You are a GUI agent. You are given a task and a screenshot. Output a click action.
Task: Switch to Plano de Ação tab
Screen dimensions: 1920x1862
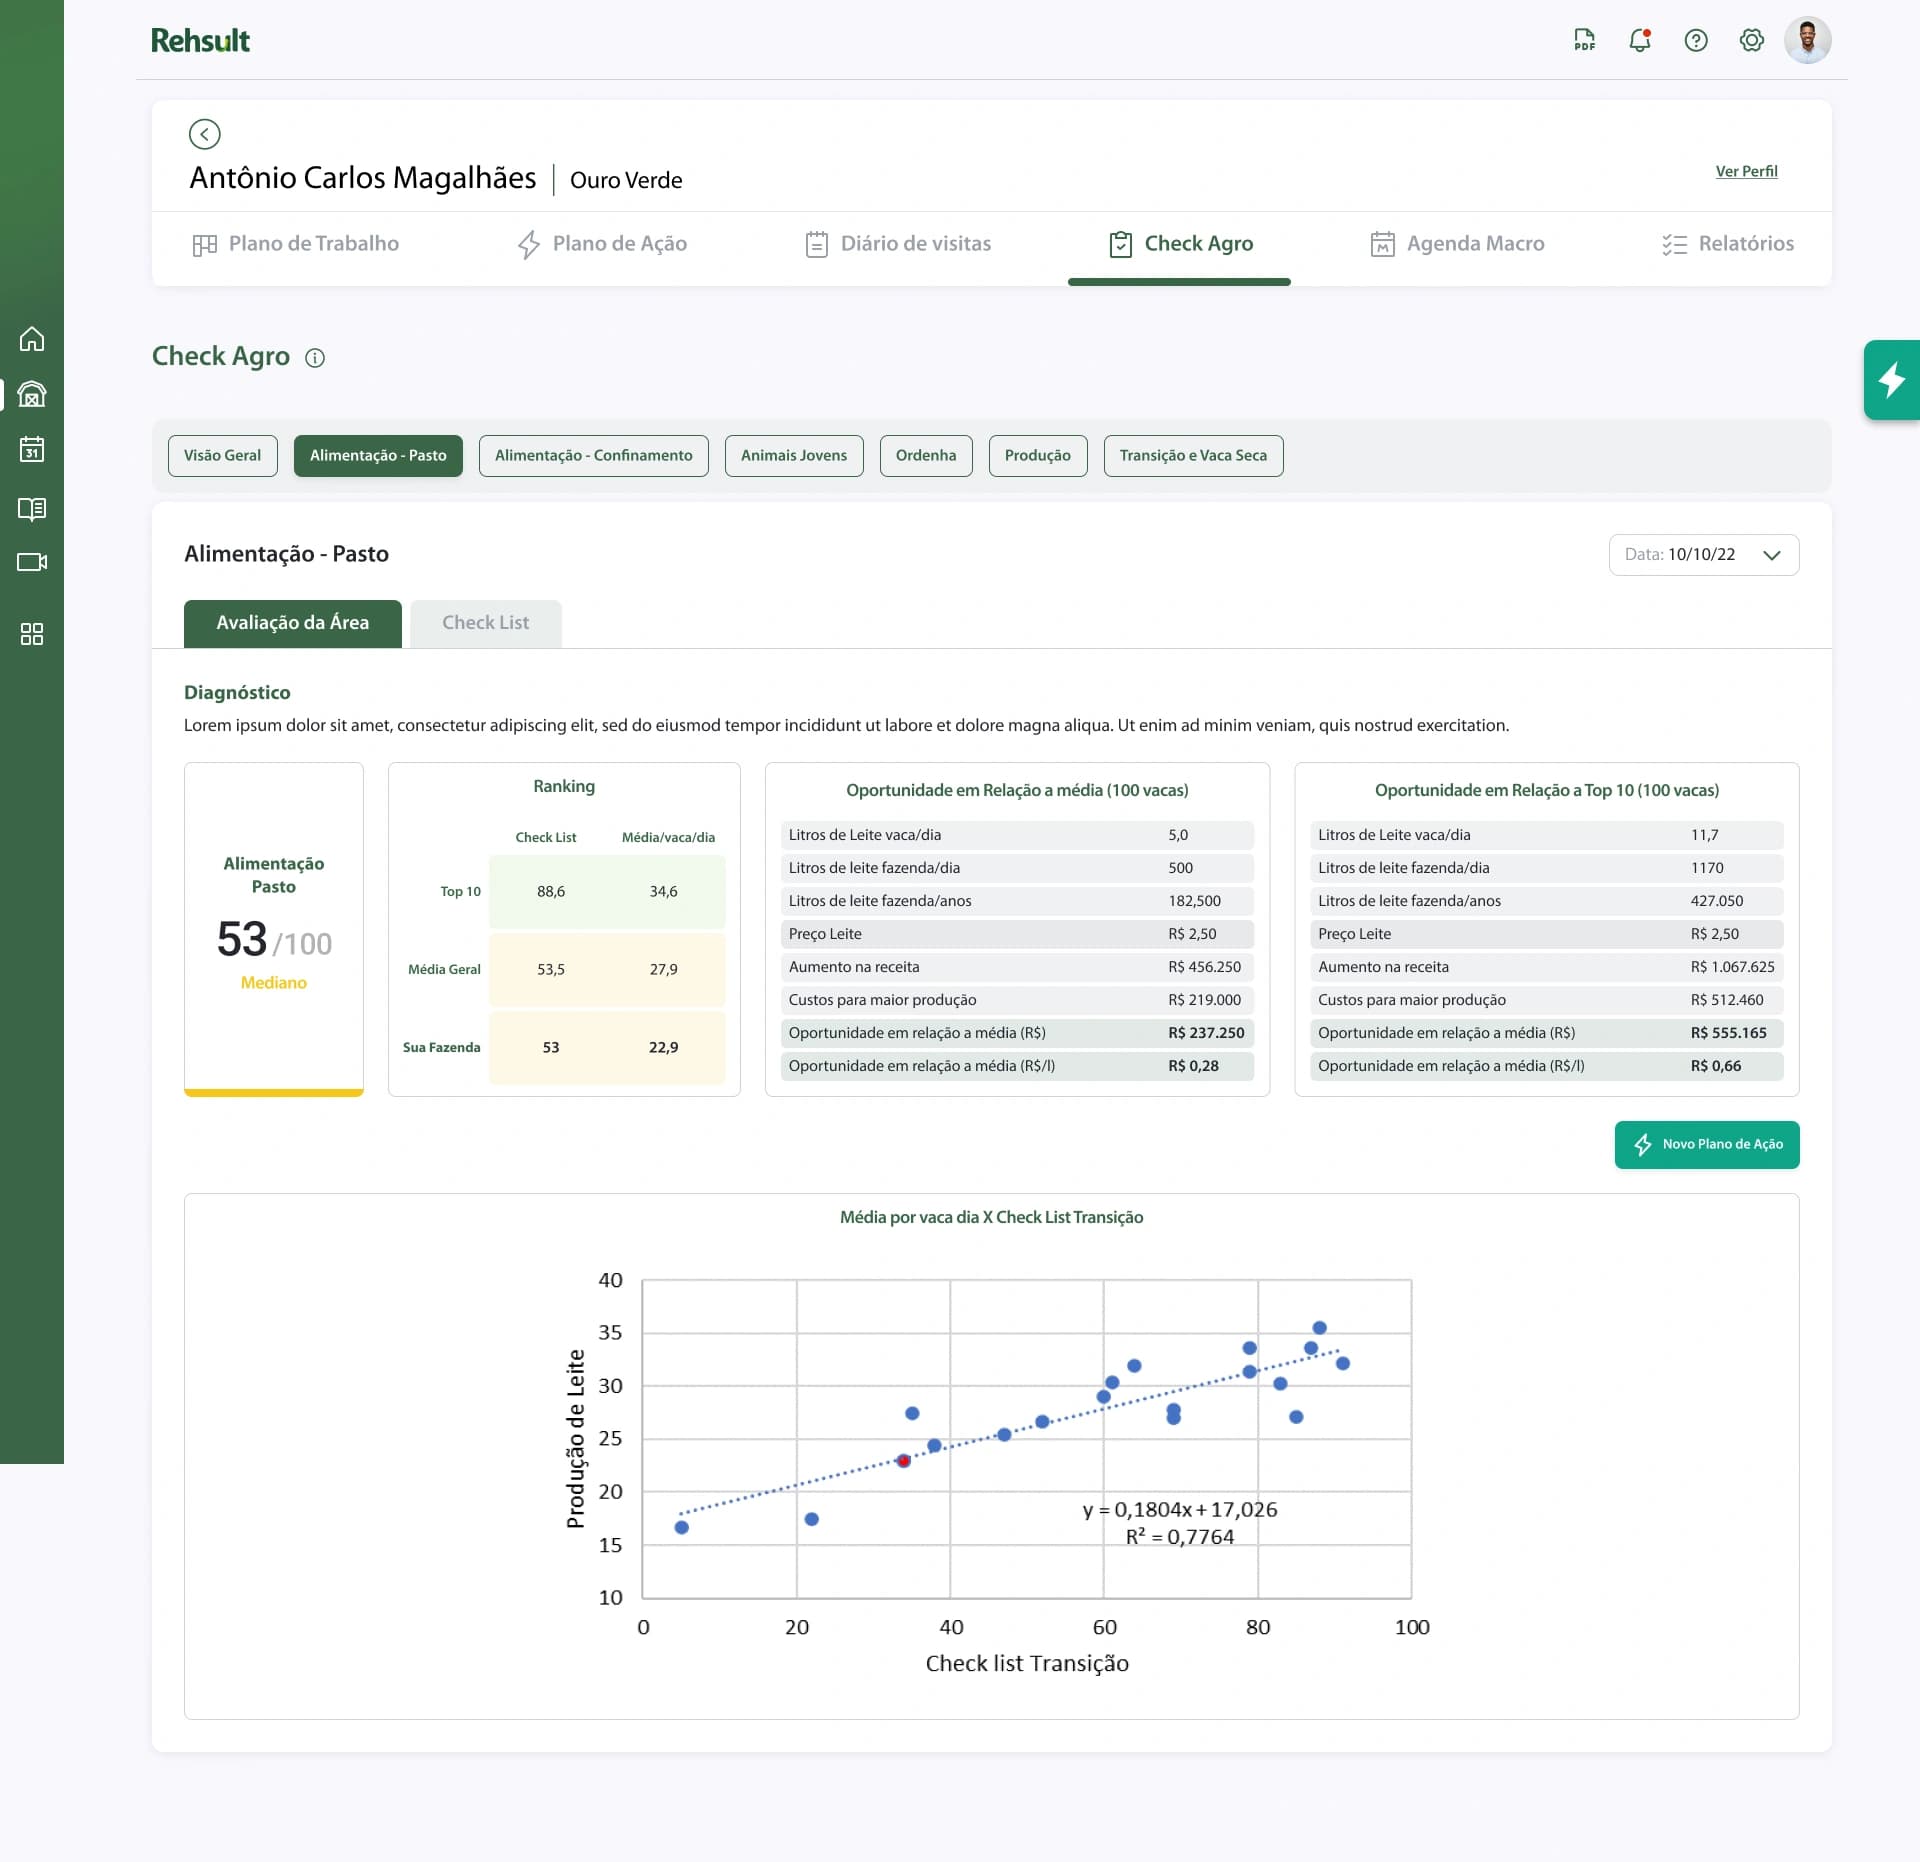602,244
